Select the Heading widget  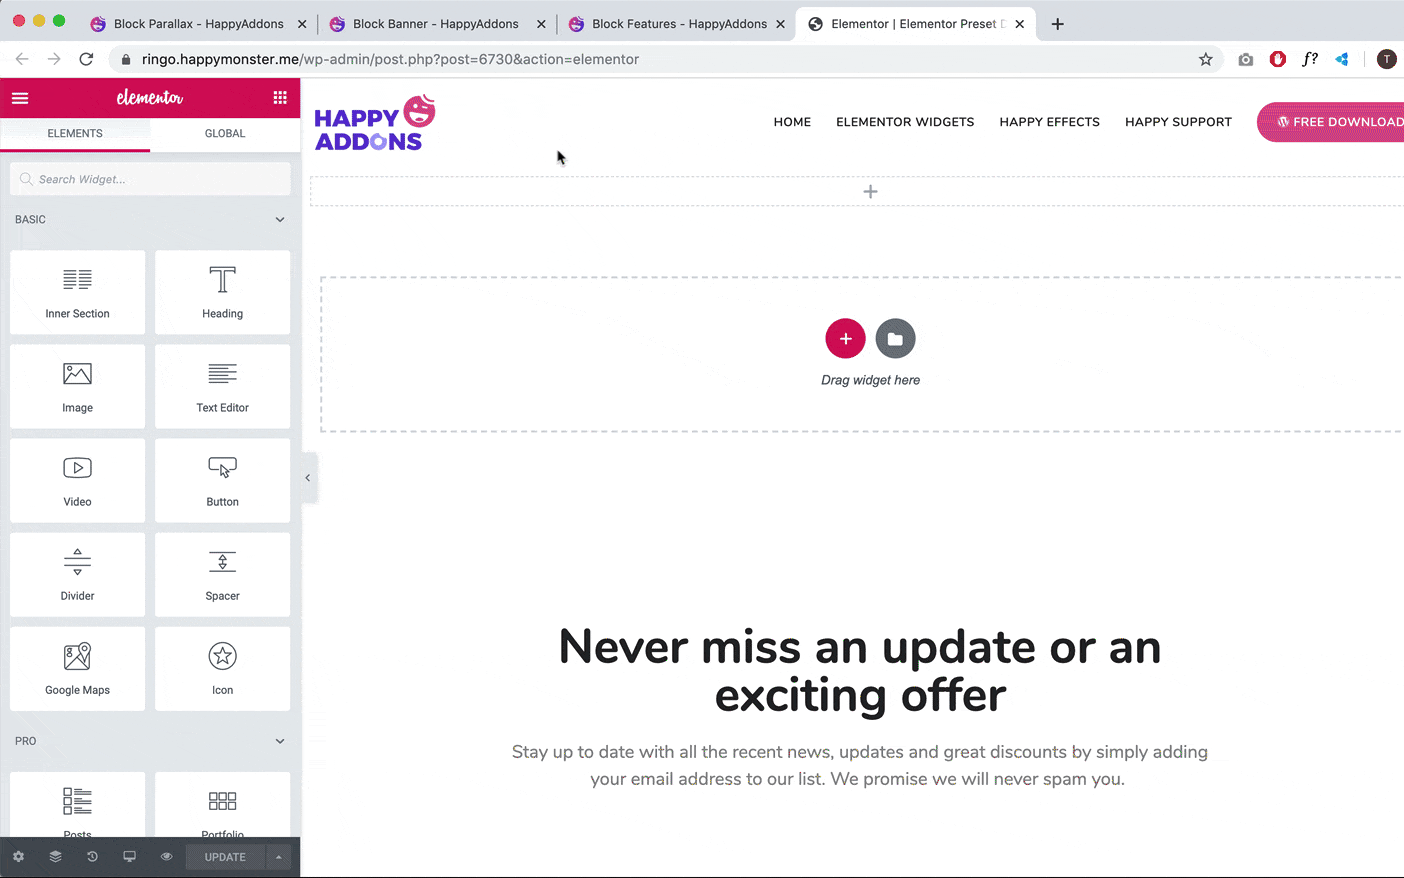click(222, 292)
